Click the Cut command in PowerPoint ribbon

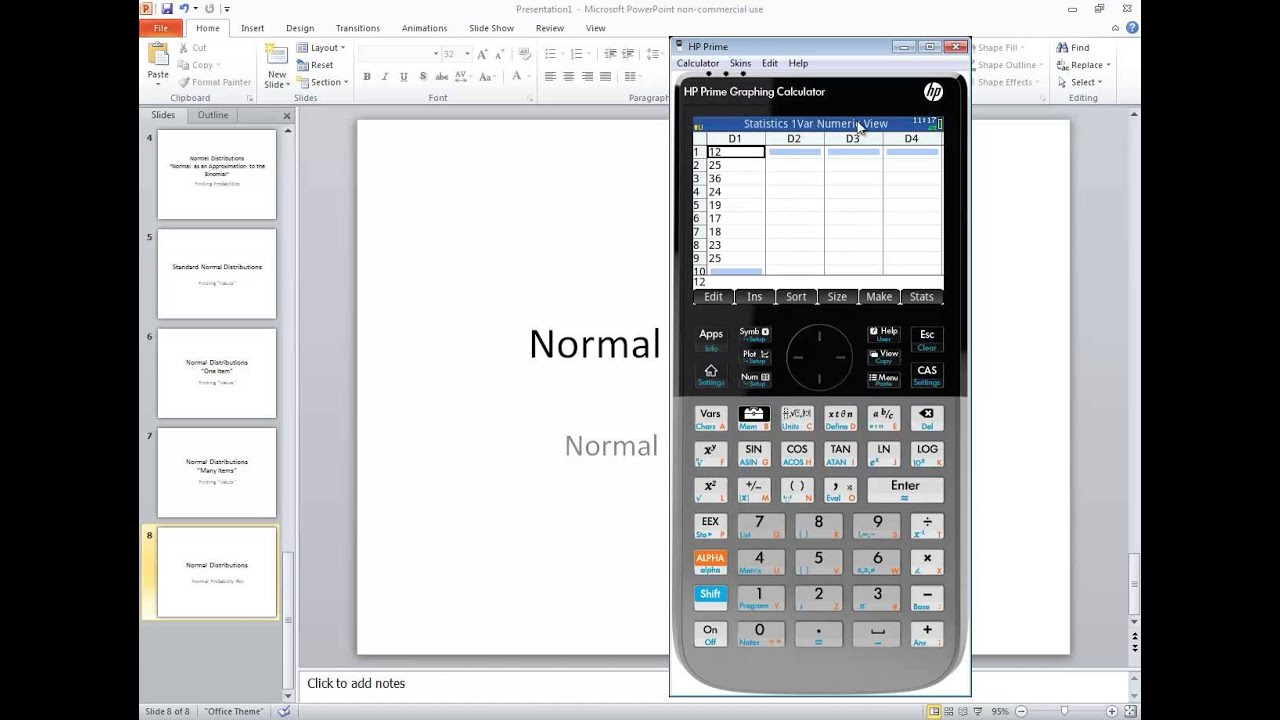click(x=192, y=48)
